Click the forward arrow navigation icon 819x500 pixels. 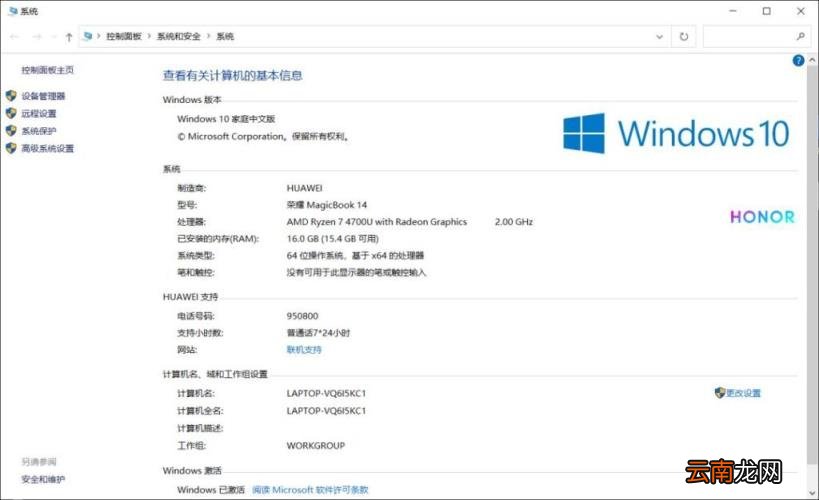[37, 37]
